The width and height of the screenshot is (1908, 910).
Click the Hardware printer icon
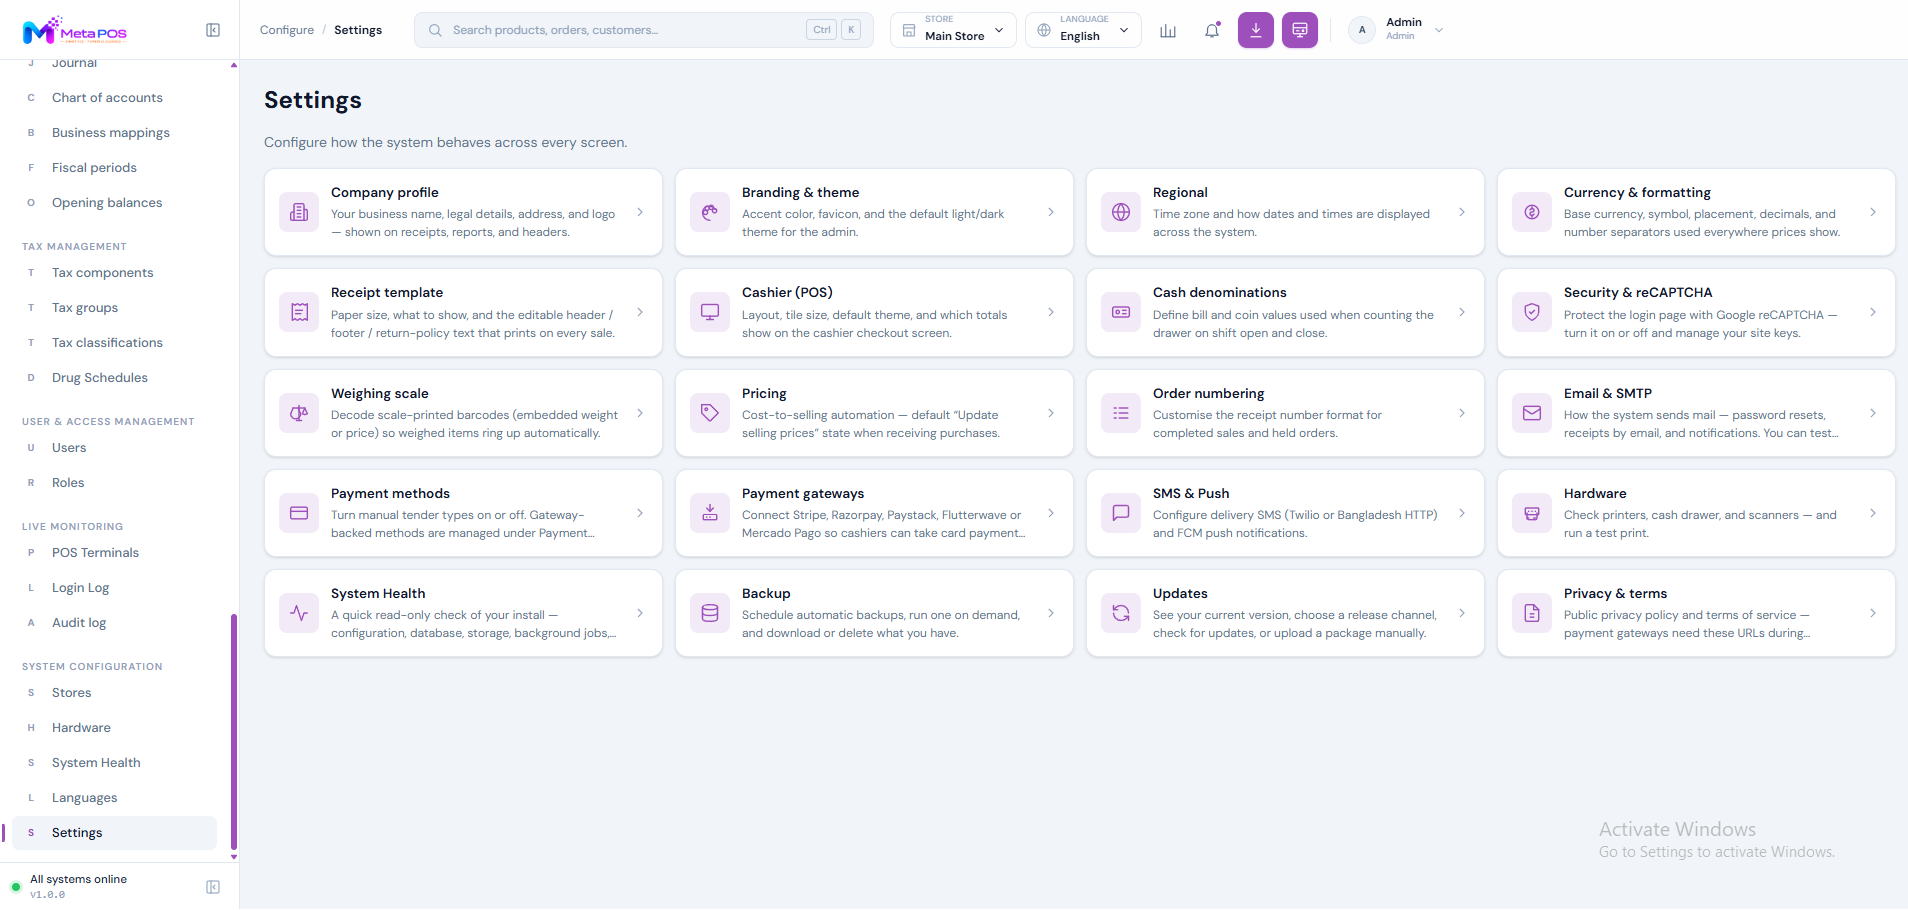tap(1532, 513)
